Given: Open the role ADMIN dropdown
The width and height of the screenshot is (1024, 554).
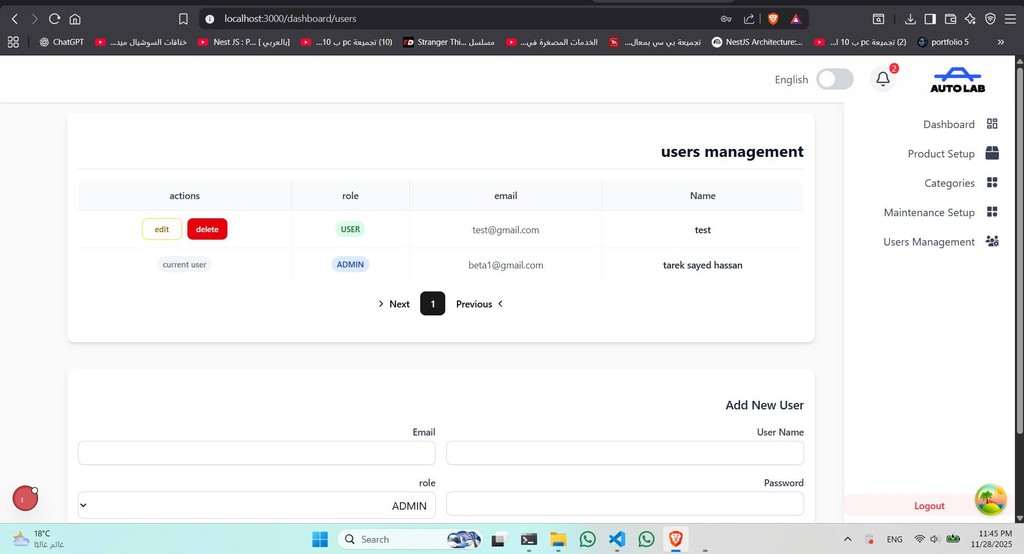Looking at the screenshot, I should point(257,506).
